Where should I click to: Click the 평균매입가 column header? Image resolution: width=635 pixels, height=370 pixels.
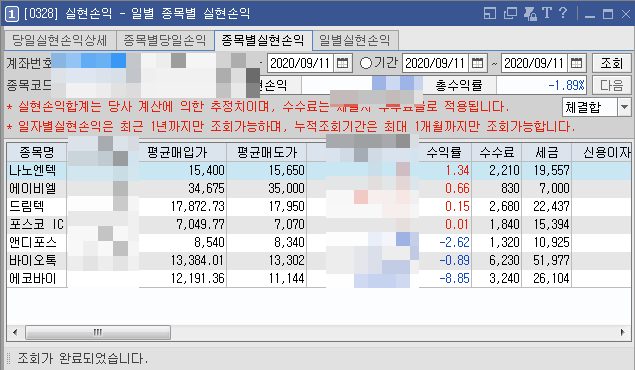[177, 152]
